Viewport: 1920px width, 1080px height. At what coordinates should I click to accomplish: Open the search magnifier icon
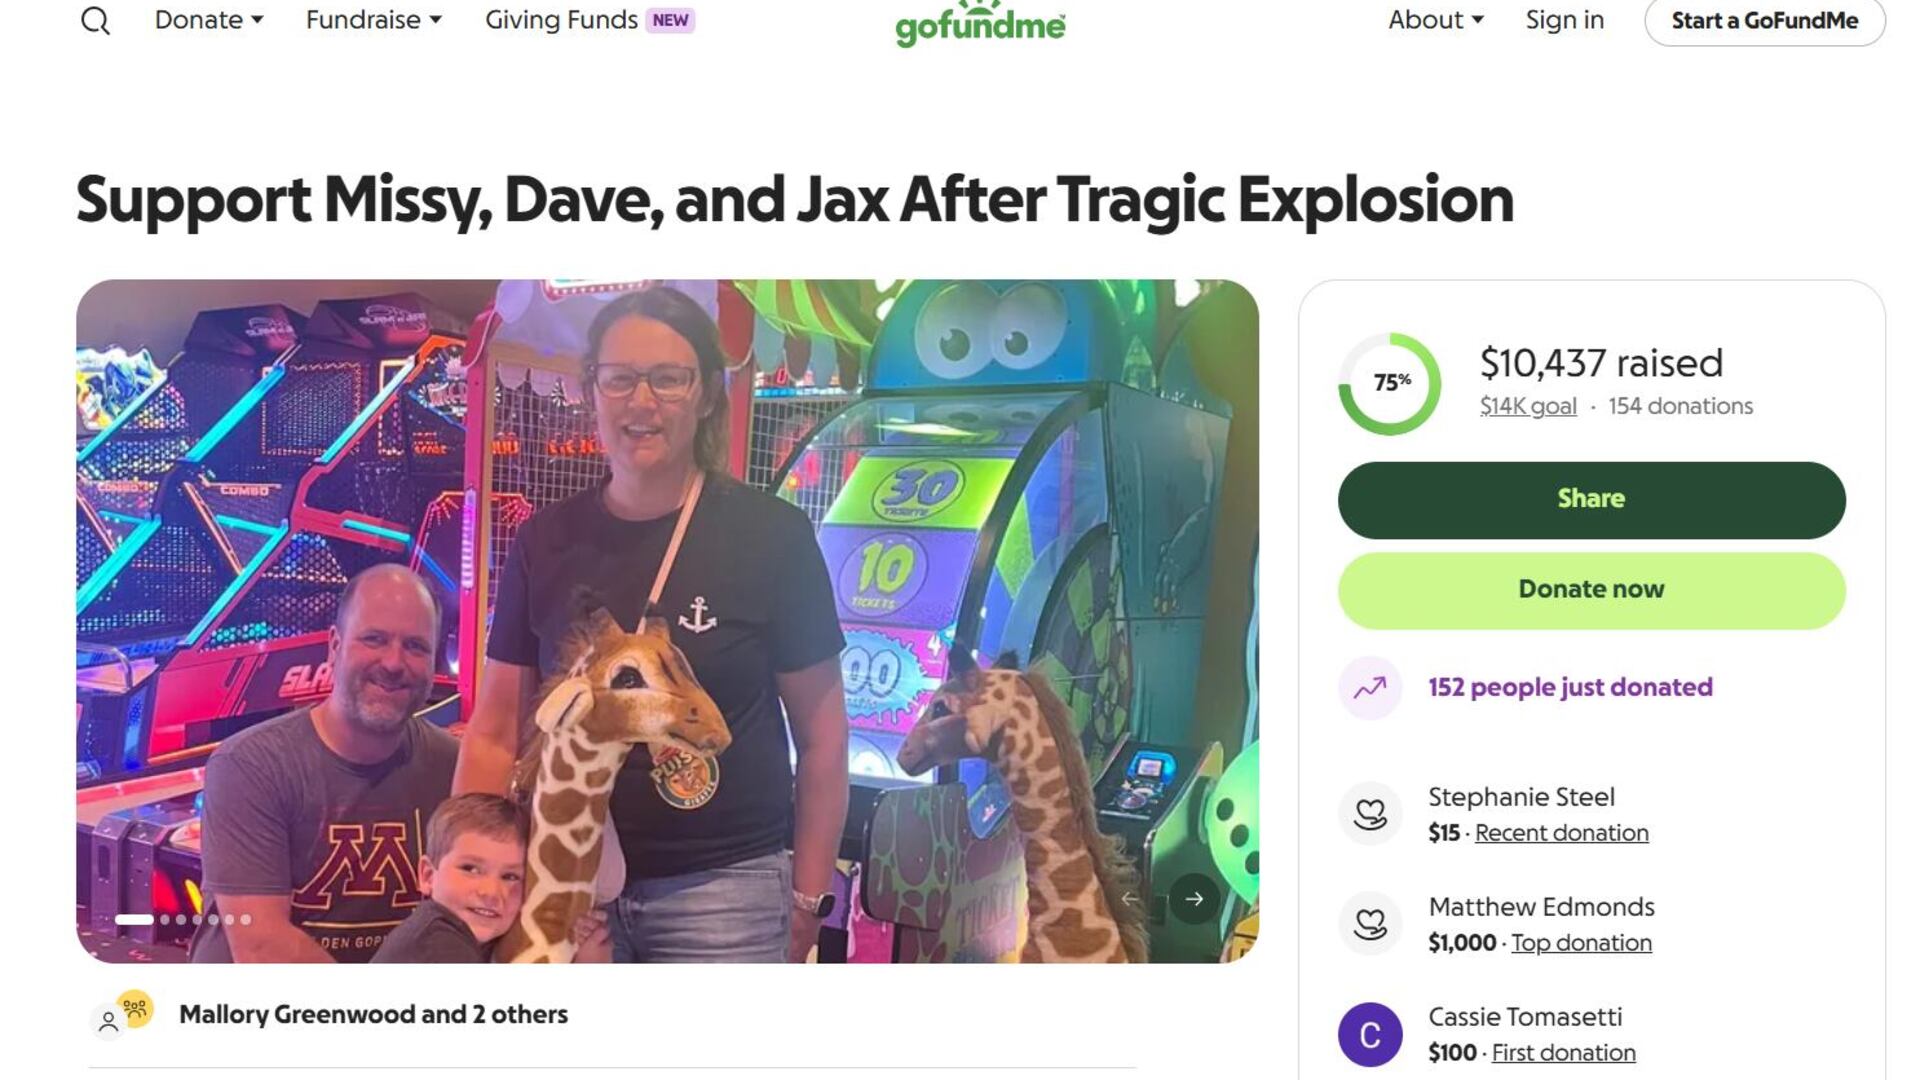pyautogui.click(x=95, y=20)
